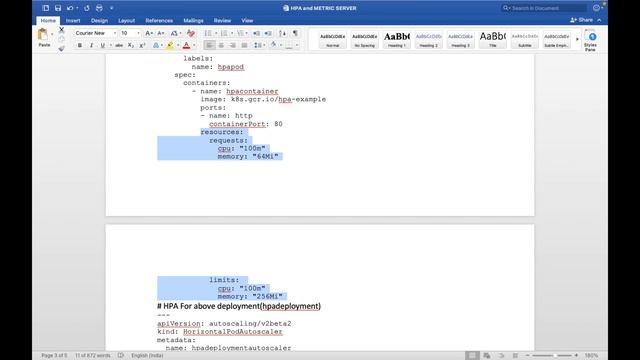Toggle Underline formatting
The width and height of the screenshot is (640, 360).
pos(102,45)
